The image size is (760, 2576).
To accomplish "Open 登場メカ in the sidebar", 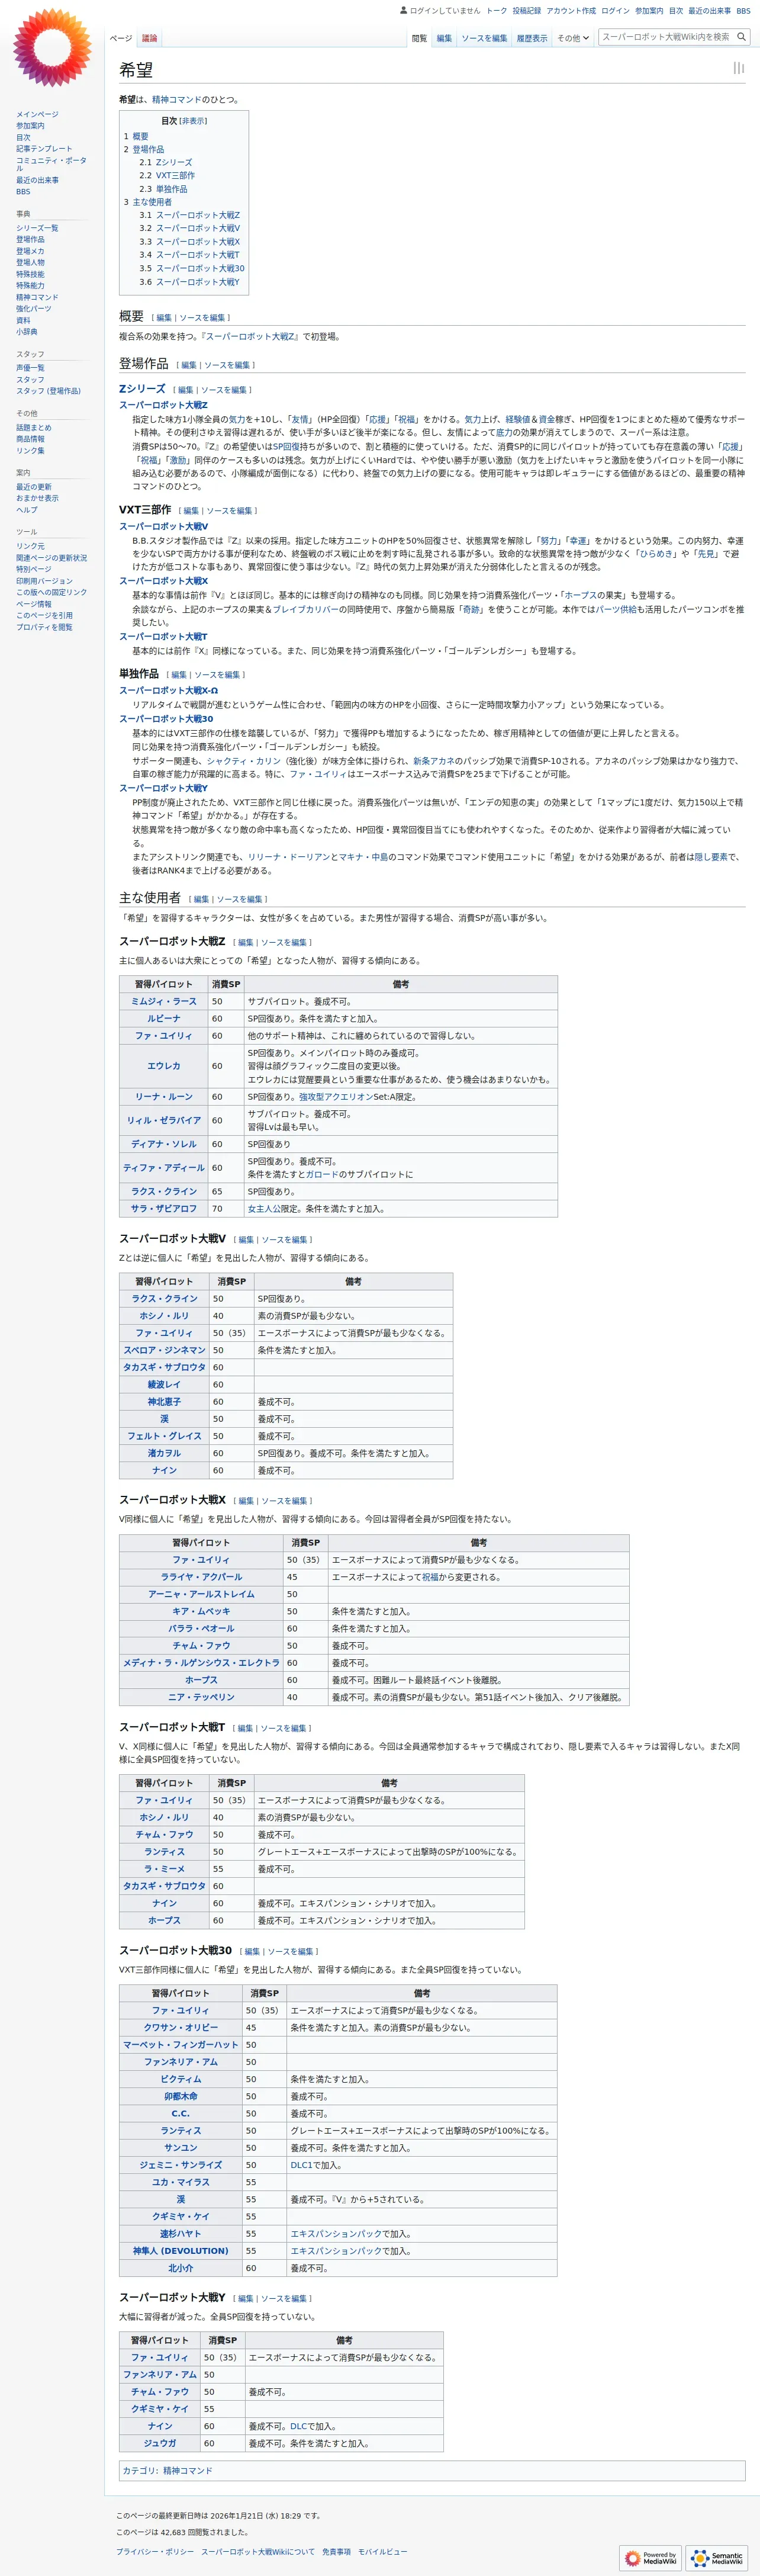I will click(30, 251).
